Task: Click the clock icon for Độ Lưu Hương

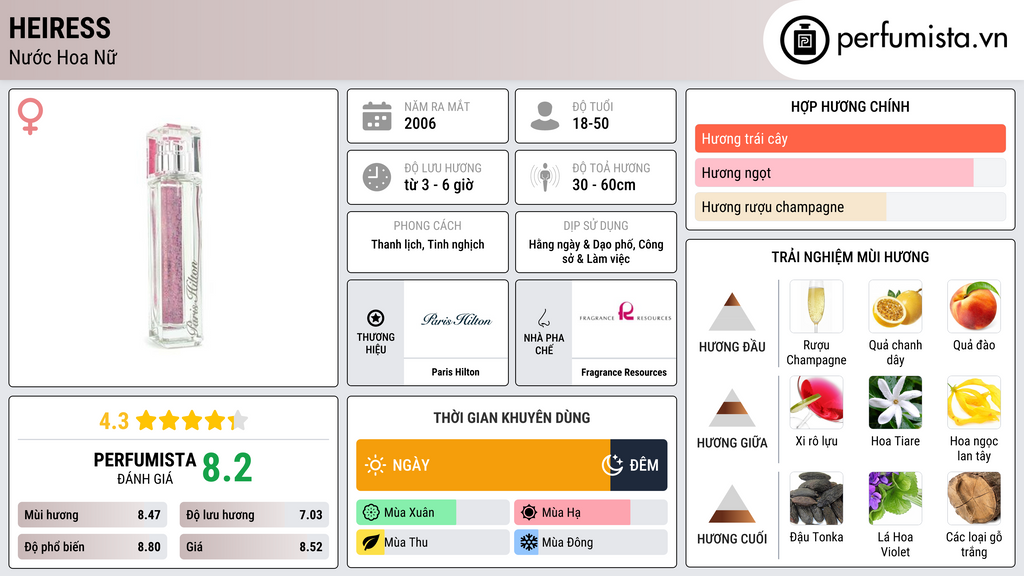Action: click(377, 177)
